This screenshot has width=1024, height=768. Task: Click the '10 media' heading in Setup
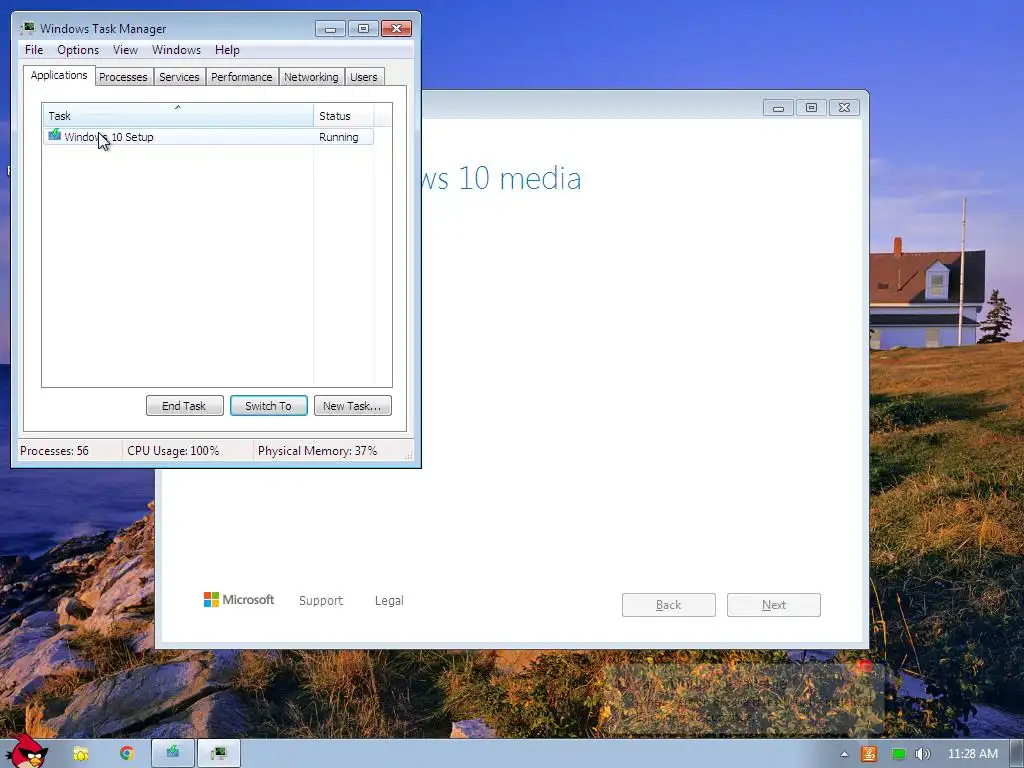tap(519, 178)
